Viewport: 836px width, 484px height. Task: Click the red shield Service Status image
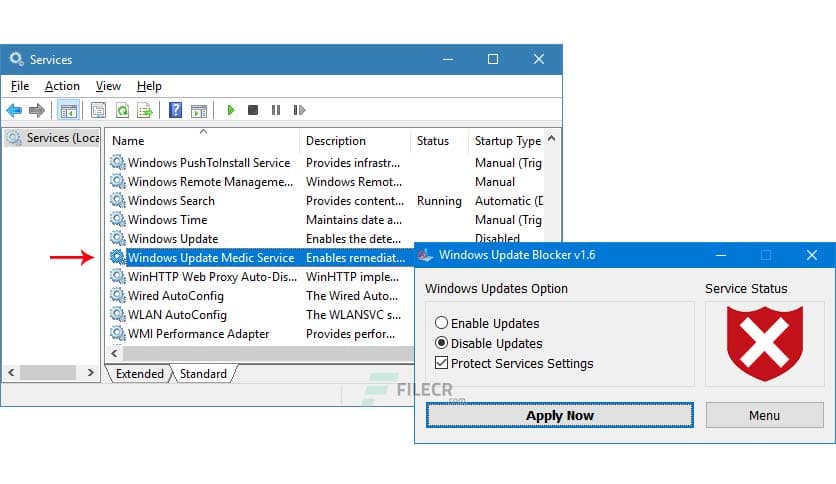765,344
